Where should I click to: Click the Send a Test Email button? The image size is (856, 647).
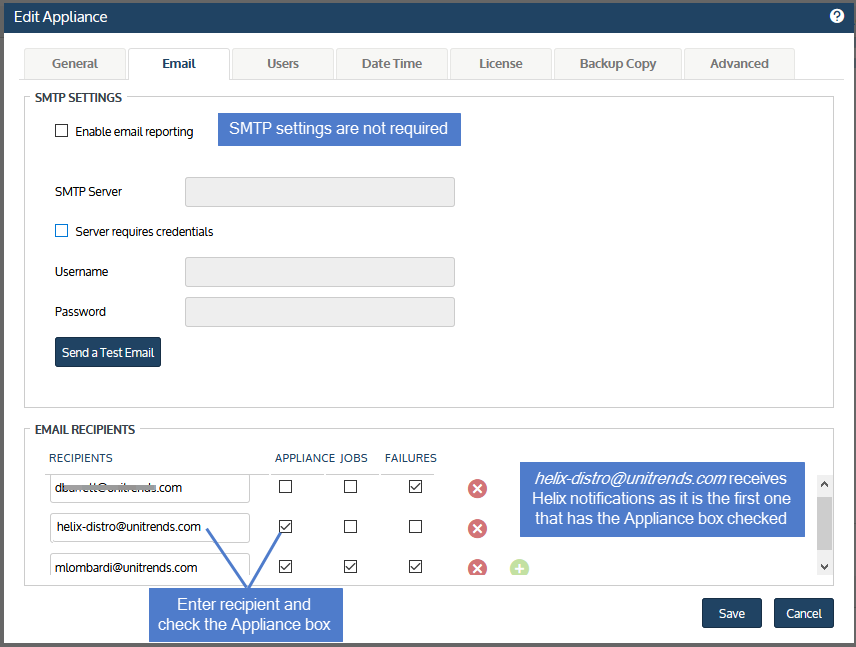click(x=108, y=353)
